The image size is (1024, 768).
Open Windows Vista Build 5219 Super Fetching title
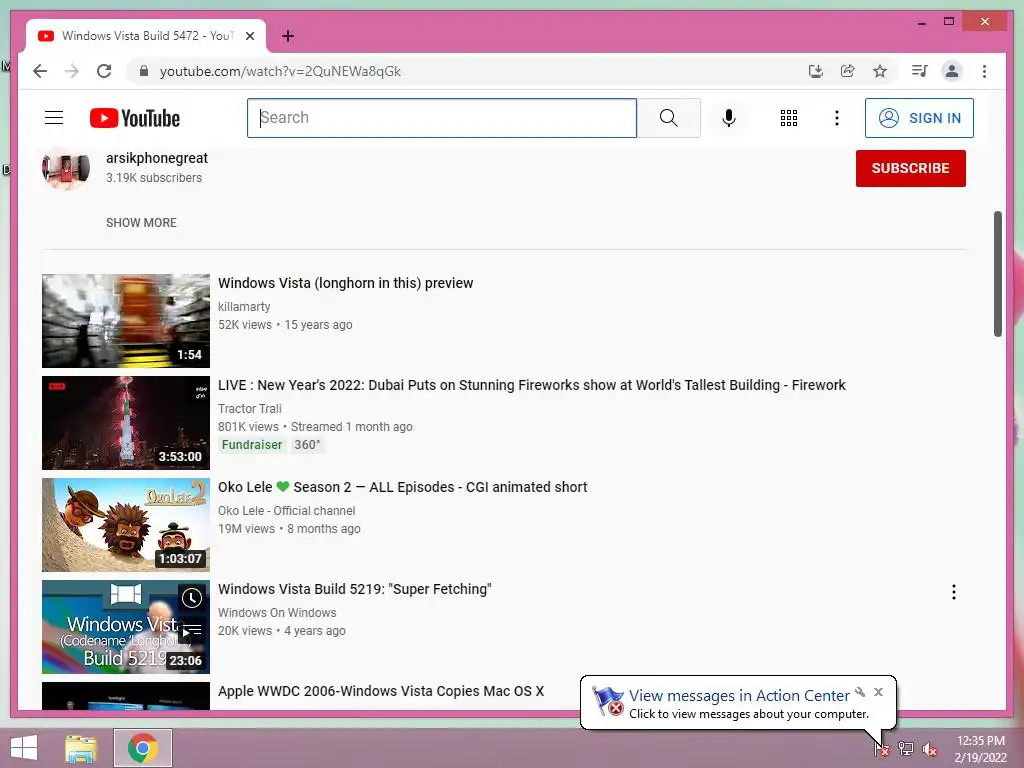click(355, 588)
